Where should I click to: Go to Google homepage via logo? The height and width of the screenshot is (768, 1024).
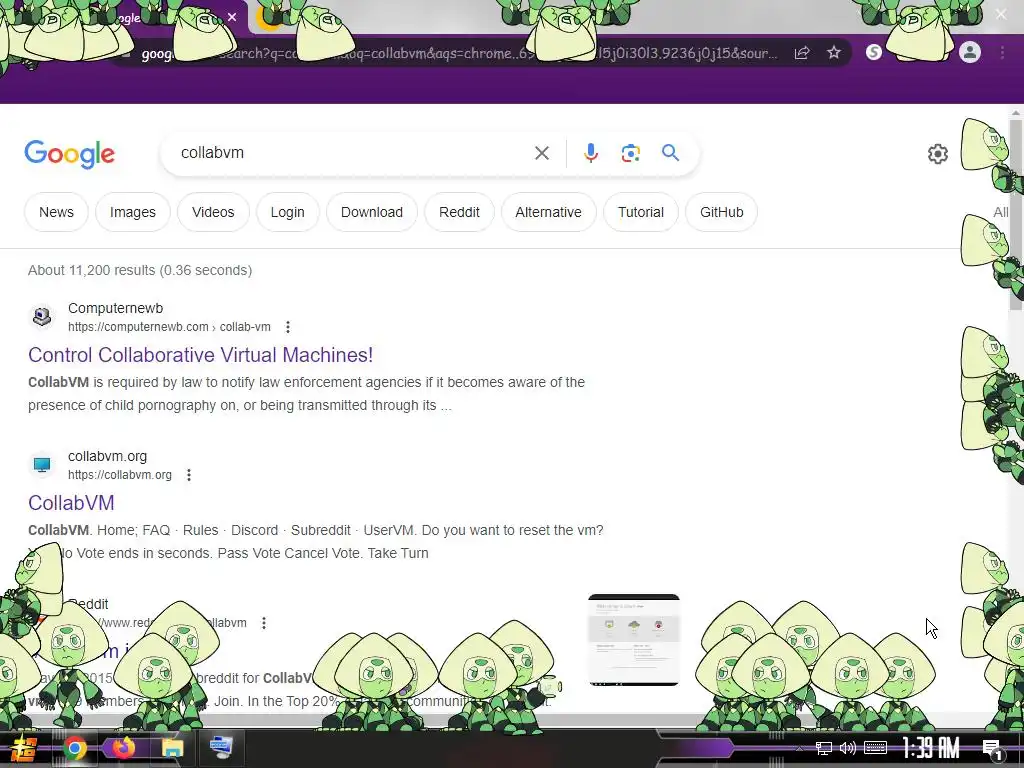tap(69, 154)
